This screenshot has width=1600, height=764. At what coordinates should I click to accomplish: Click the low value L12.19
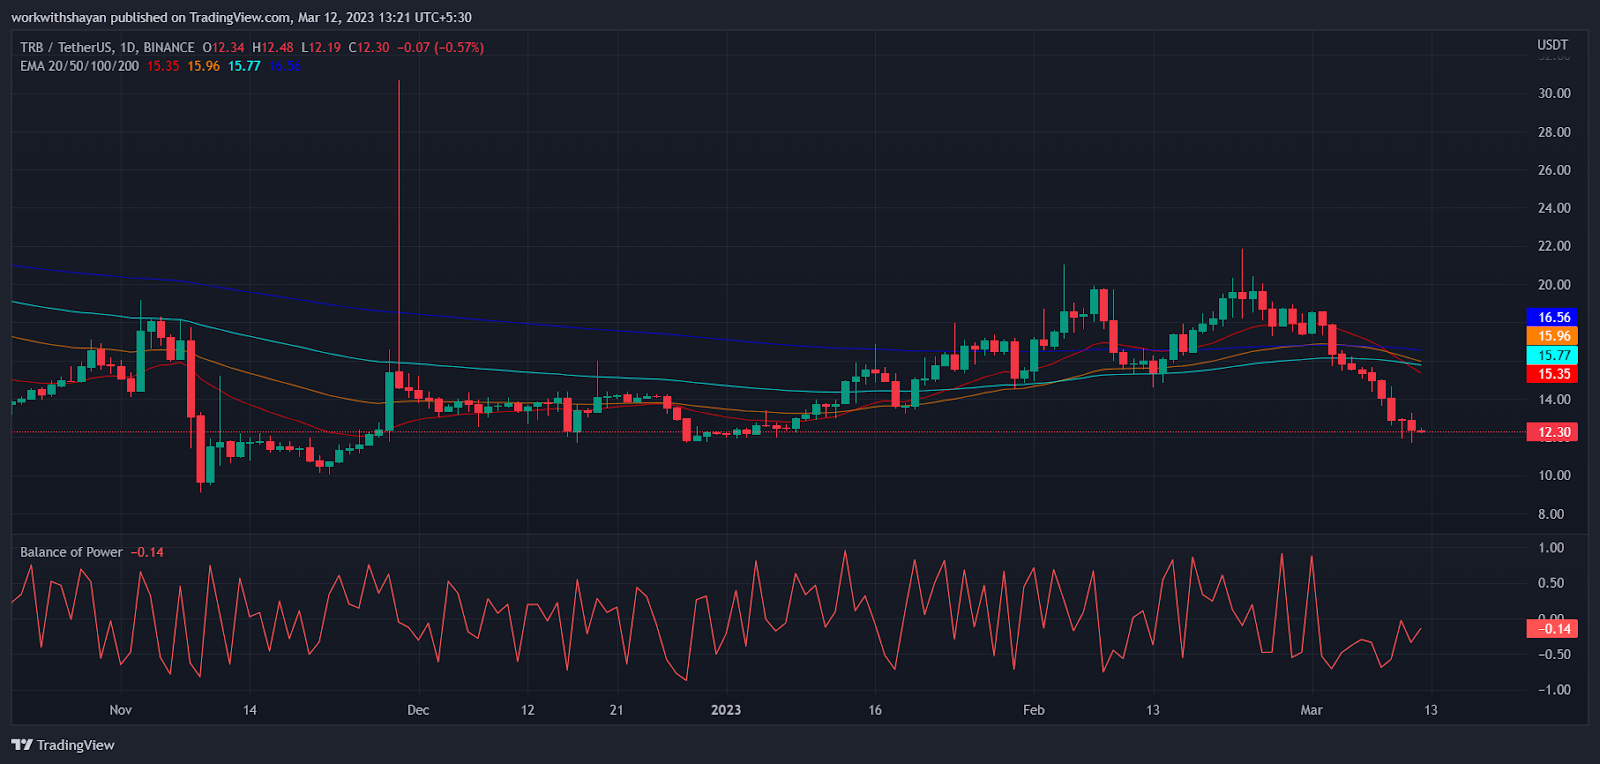pyautogui.click(x=321, y=47)
